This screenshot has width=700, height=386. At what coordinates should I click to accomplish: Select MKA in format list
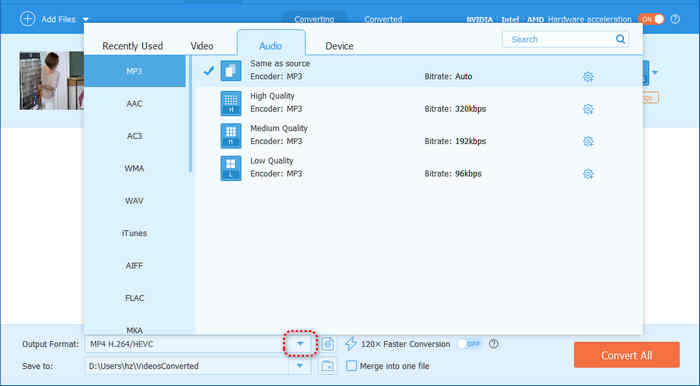tap(135, 330)
